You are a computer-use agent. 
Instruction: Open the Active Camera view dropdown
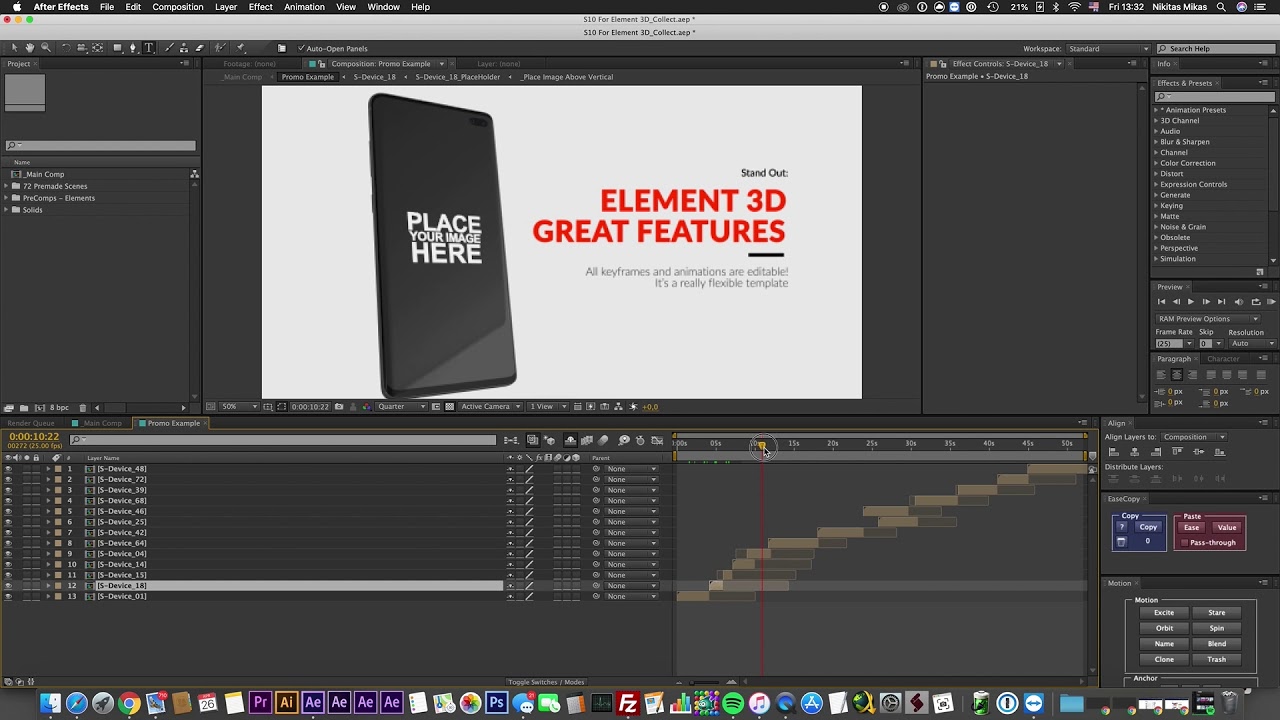[x=491, y=407]
